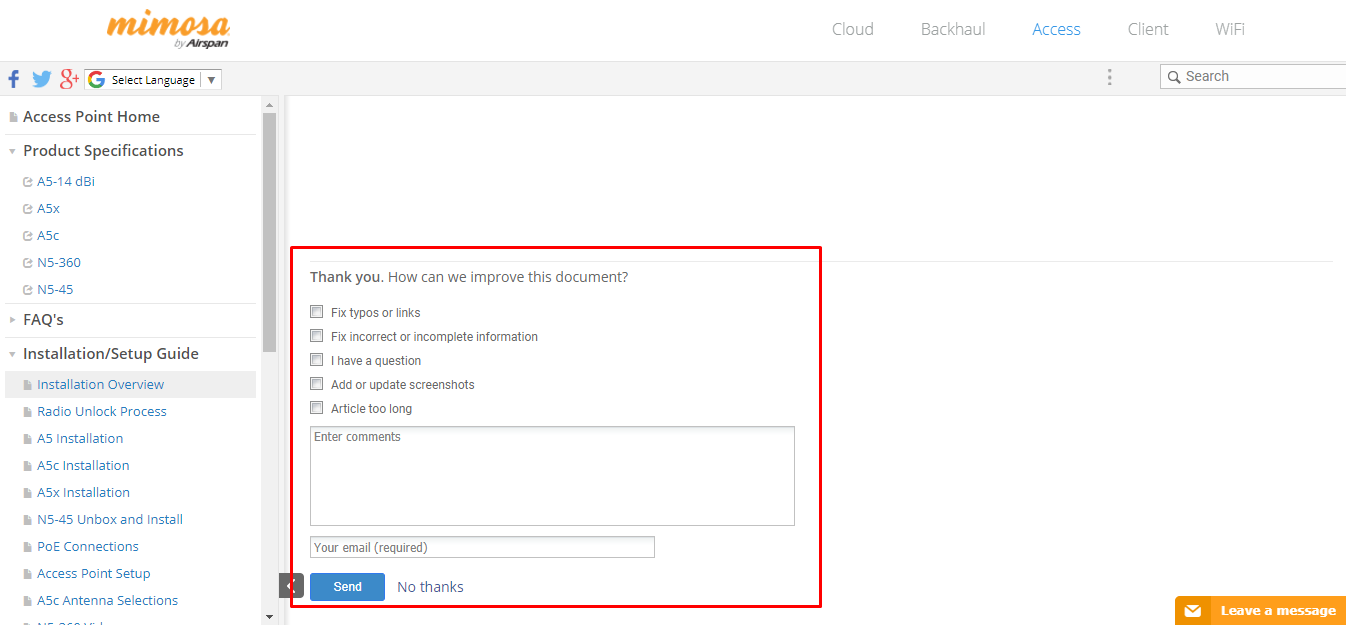Viewport: 1346px width, 625px height.
Task: Switch to the Backhaul tab
Action: pos(952,29)
